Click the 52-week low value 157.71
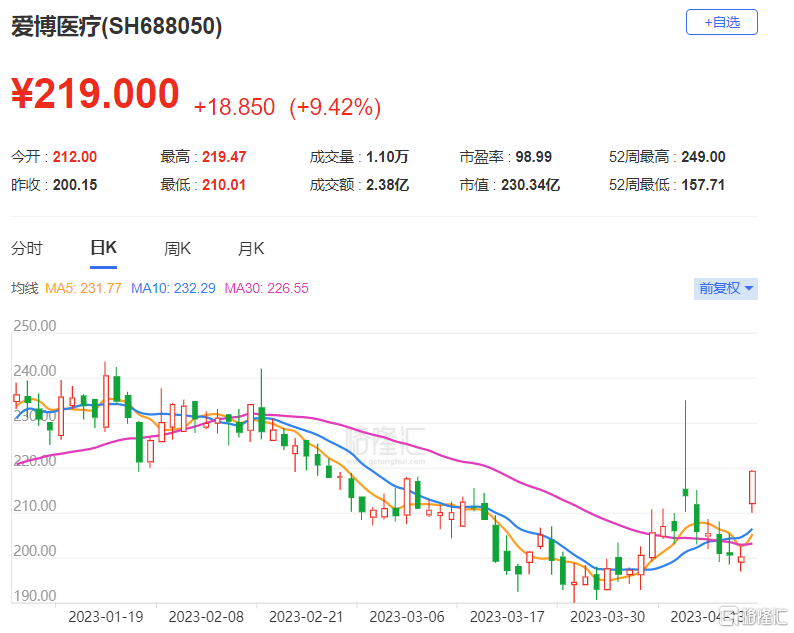 coord(703,185)
